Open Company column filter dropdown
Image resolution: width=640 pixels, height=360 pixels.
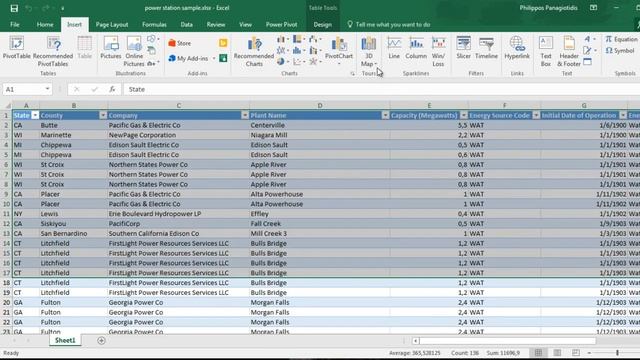pyautogui.click(x=245, y=116)
